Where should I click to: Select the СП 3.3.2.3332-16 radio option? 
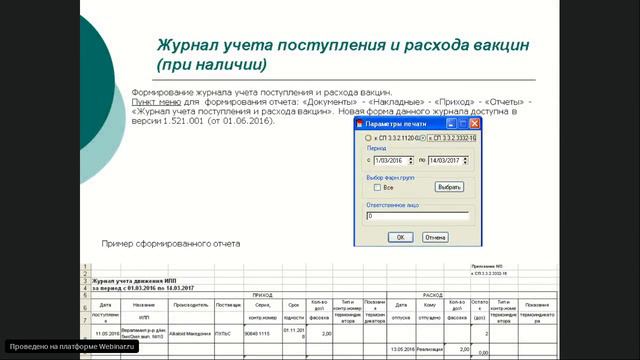click(423, 138)
